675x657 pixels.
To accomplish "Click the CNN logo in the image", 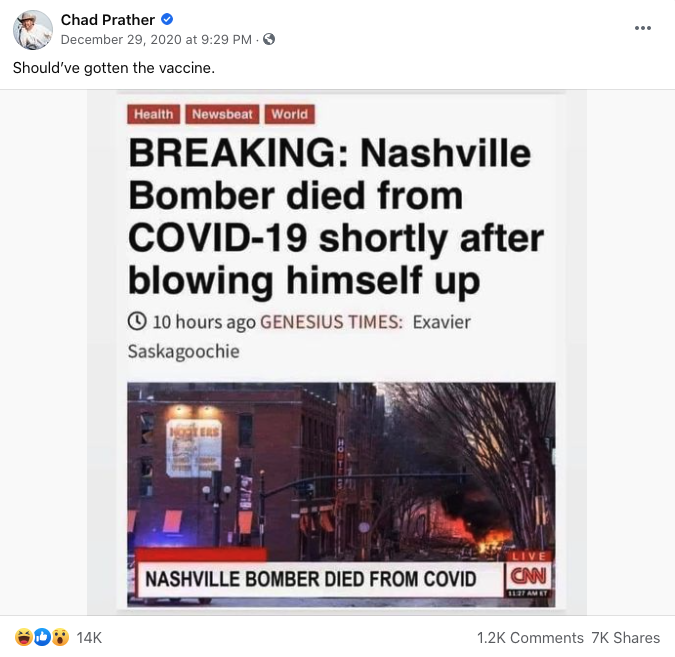I will [x=528, y=576].
